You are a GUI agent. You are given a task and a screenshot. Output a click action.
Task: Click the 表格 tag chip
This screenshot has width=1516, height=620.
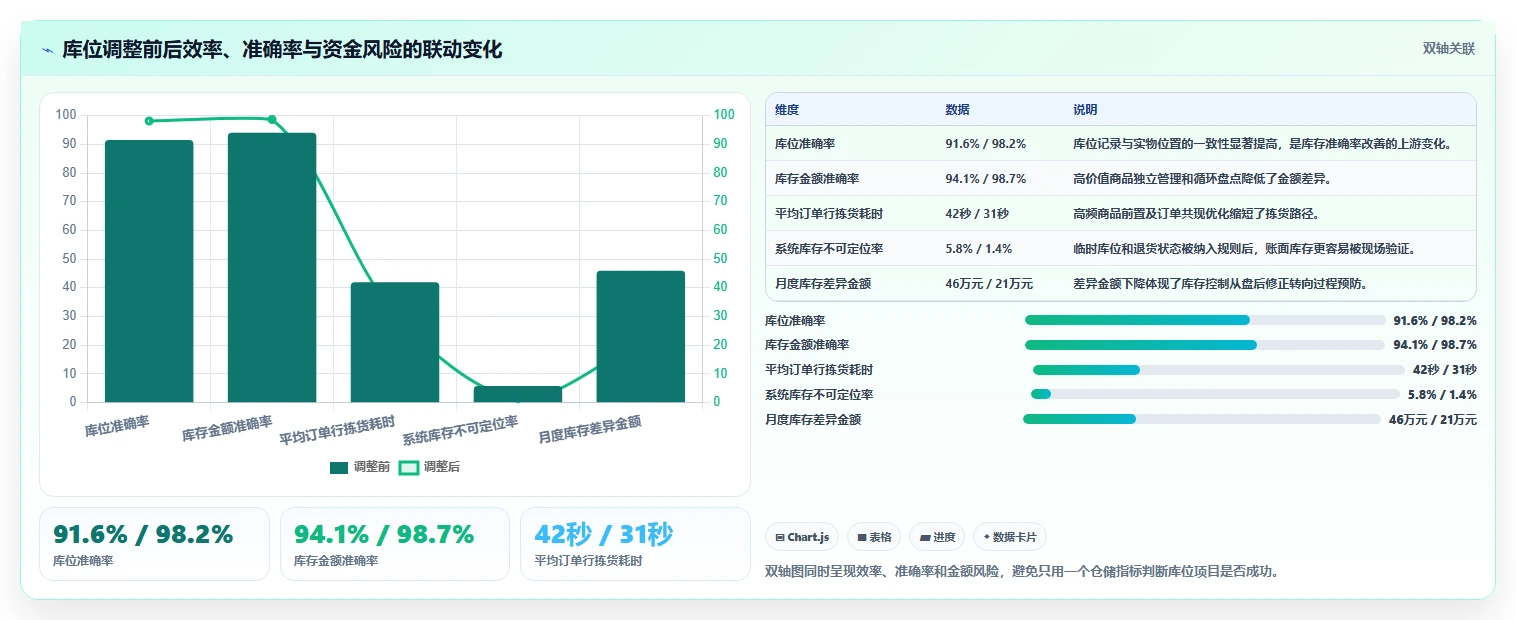(x=874, y=537)
